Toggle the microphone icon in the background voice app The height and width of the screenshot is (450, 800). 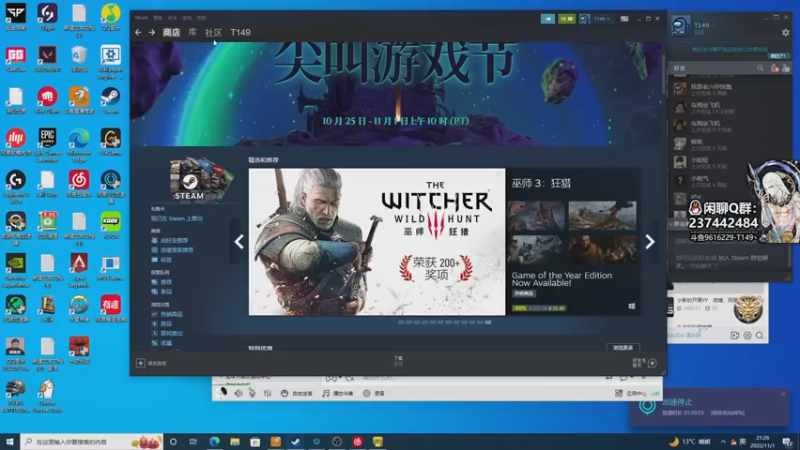[252, 393]
